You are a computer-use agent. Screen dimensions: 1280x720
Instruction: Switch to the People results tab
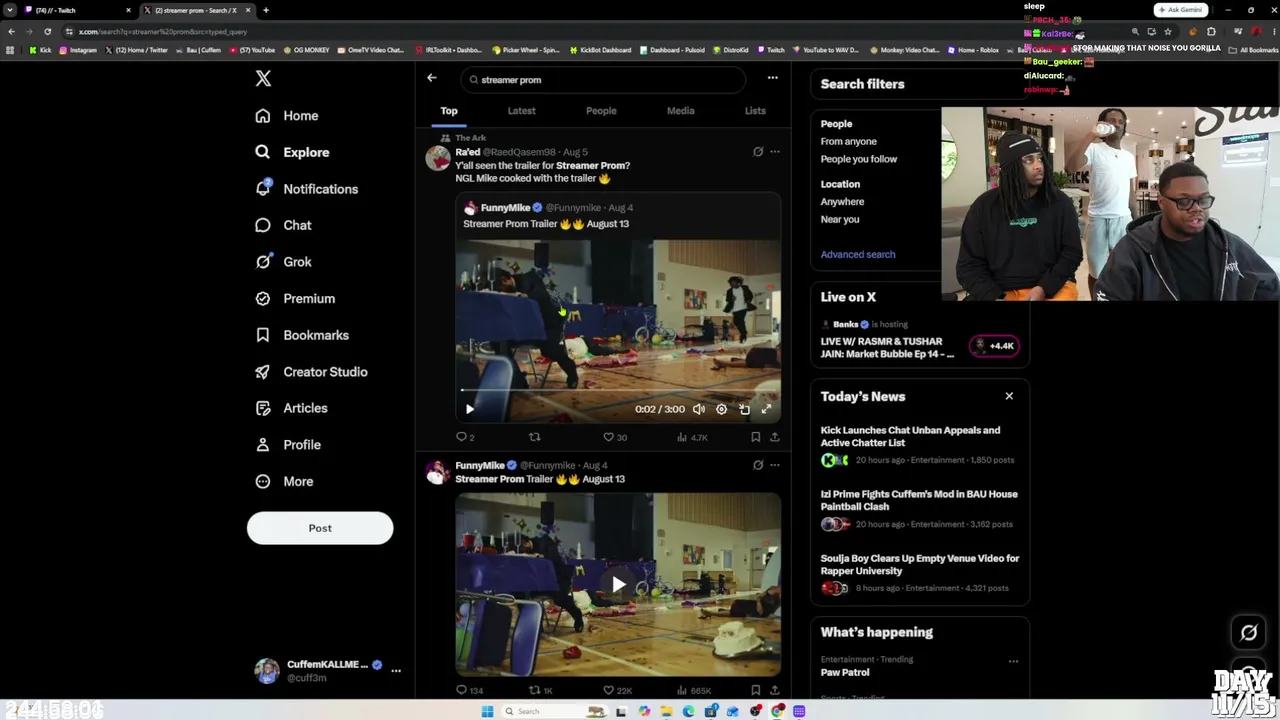601,111
